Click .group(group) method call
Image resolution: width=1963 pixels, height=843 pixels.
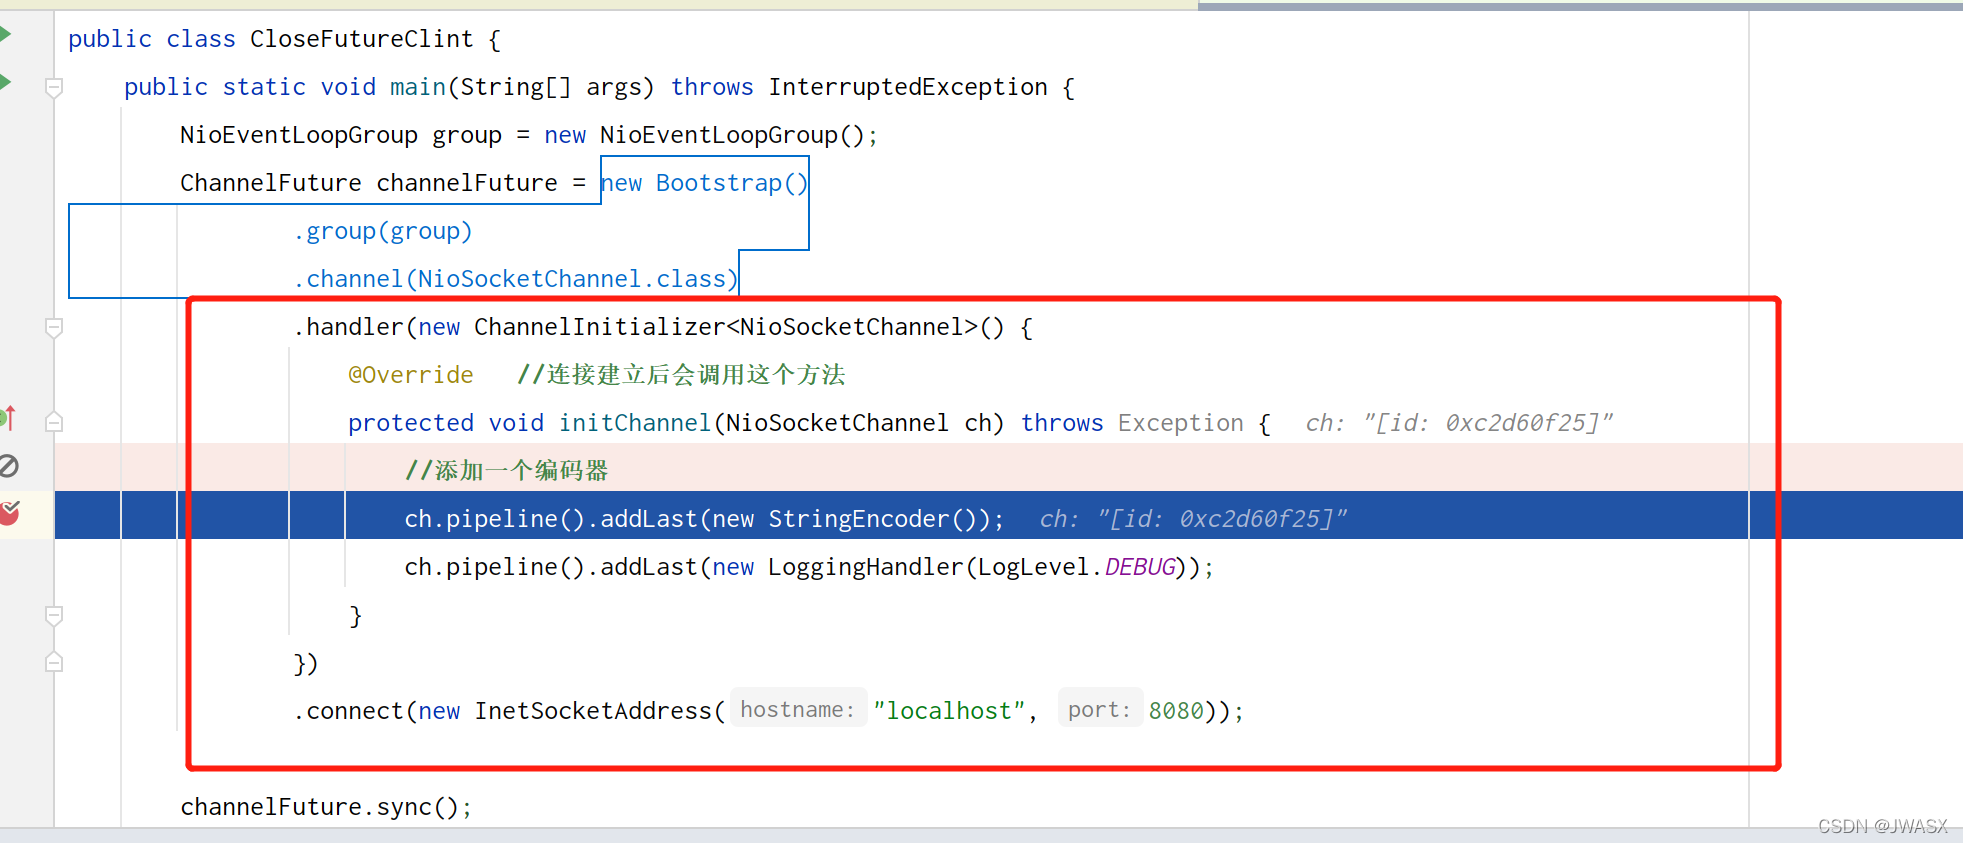[383, 231]
